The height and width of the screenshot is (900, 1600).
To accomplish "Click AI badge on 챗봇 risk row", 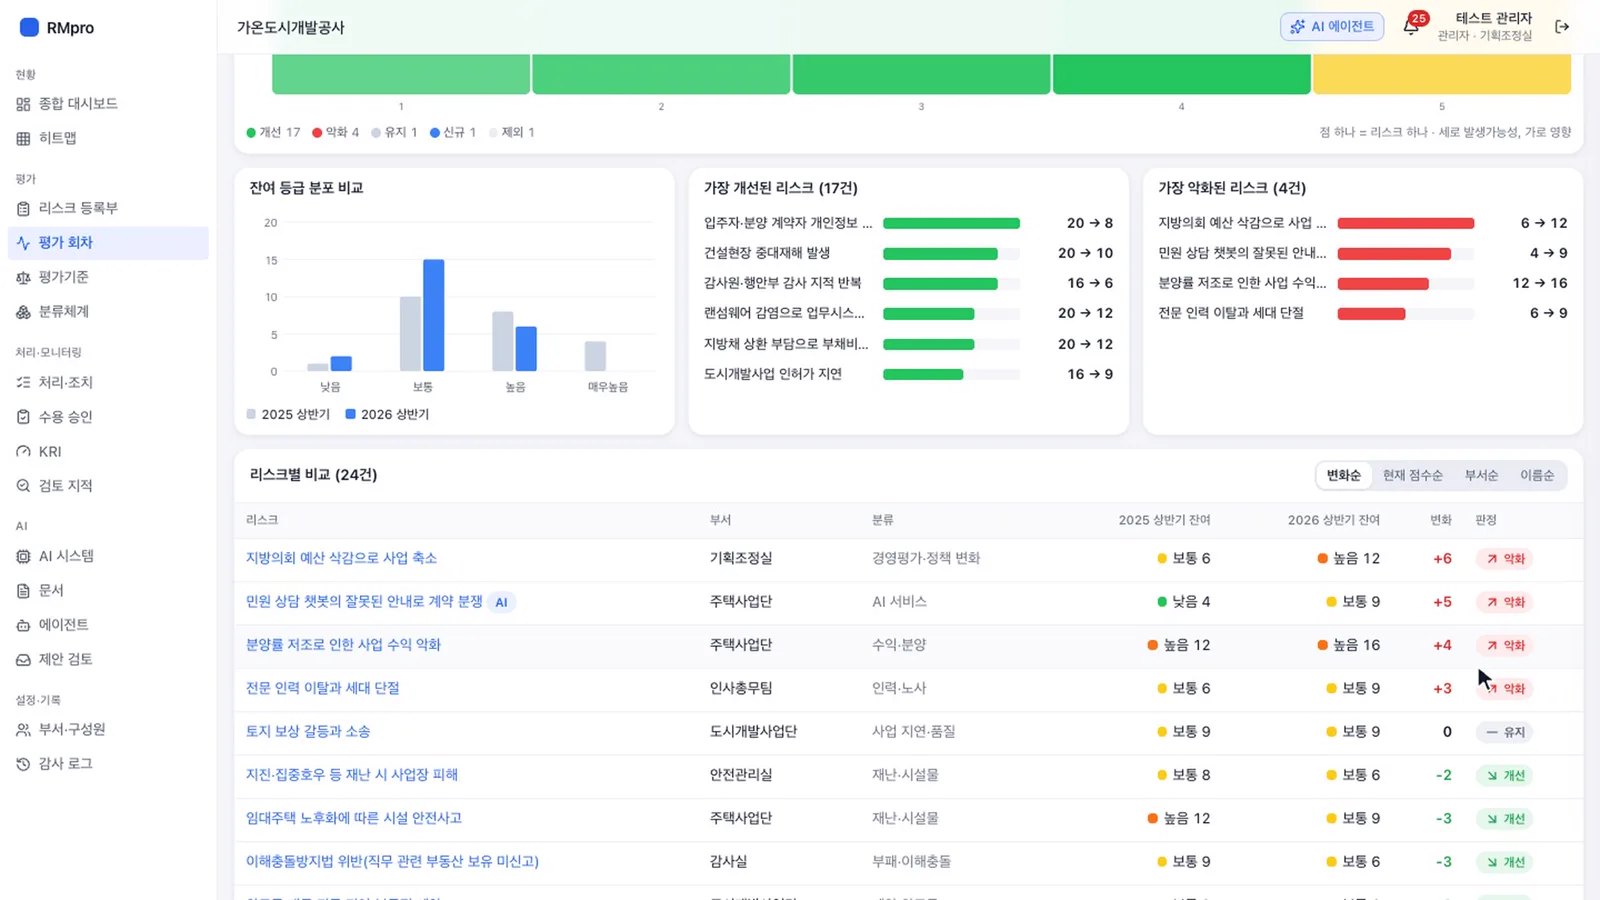I will click(501, 602).
